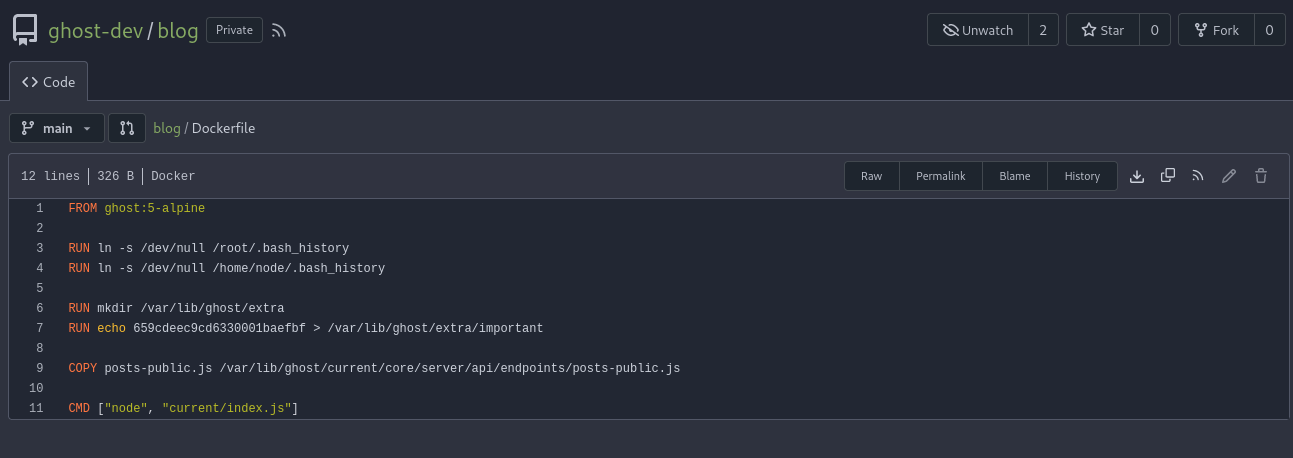The image size is (1293, 458).
Task: Star the repository
Action: coord(1102,30)
